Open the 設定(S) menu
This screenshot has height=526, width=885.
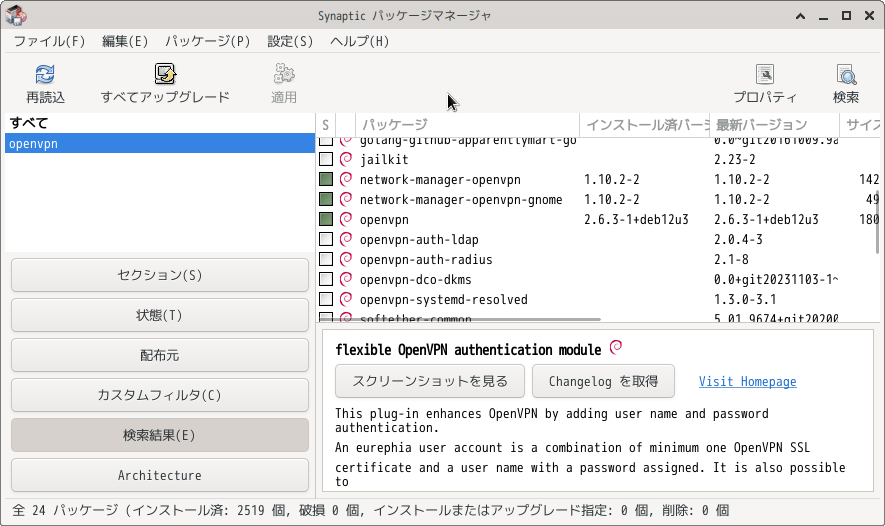point(290,41)
